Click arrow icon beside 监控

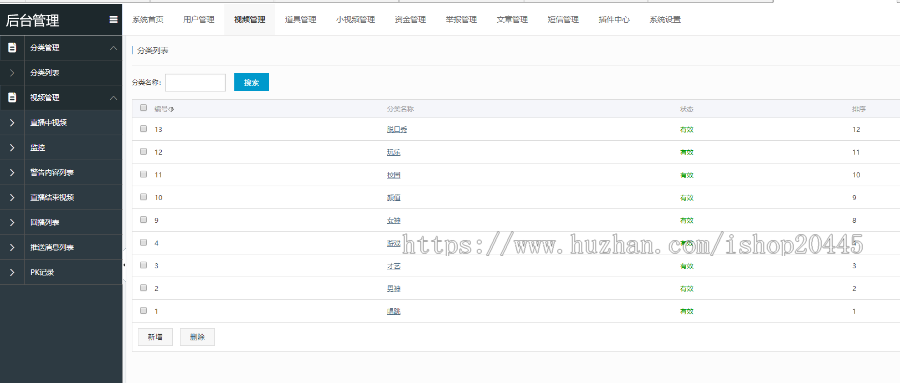[x=12, y=148]
